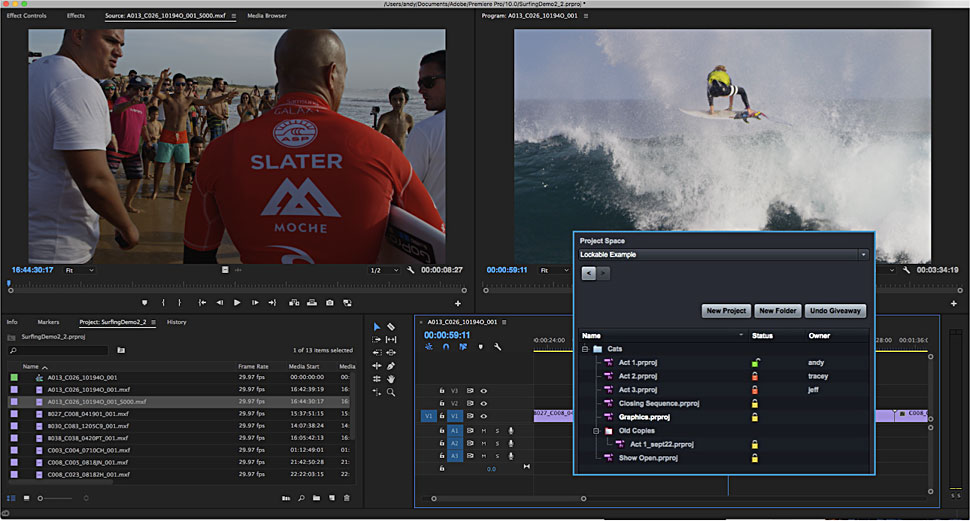Select the Zoom magnifier tool

tap(391, 392)
